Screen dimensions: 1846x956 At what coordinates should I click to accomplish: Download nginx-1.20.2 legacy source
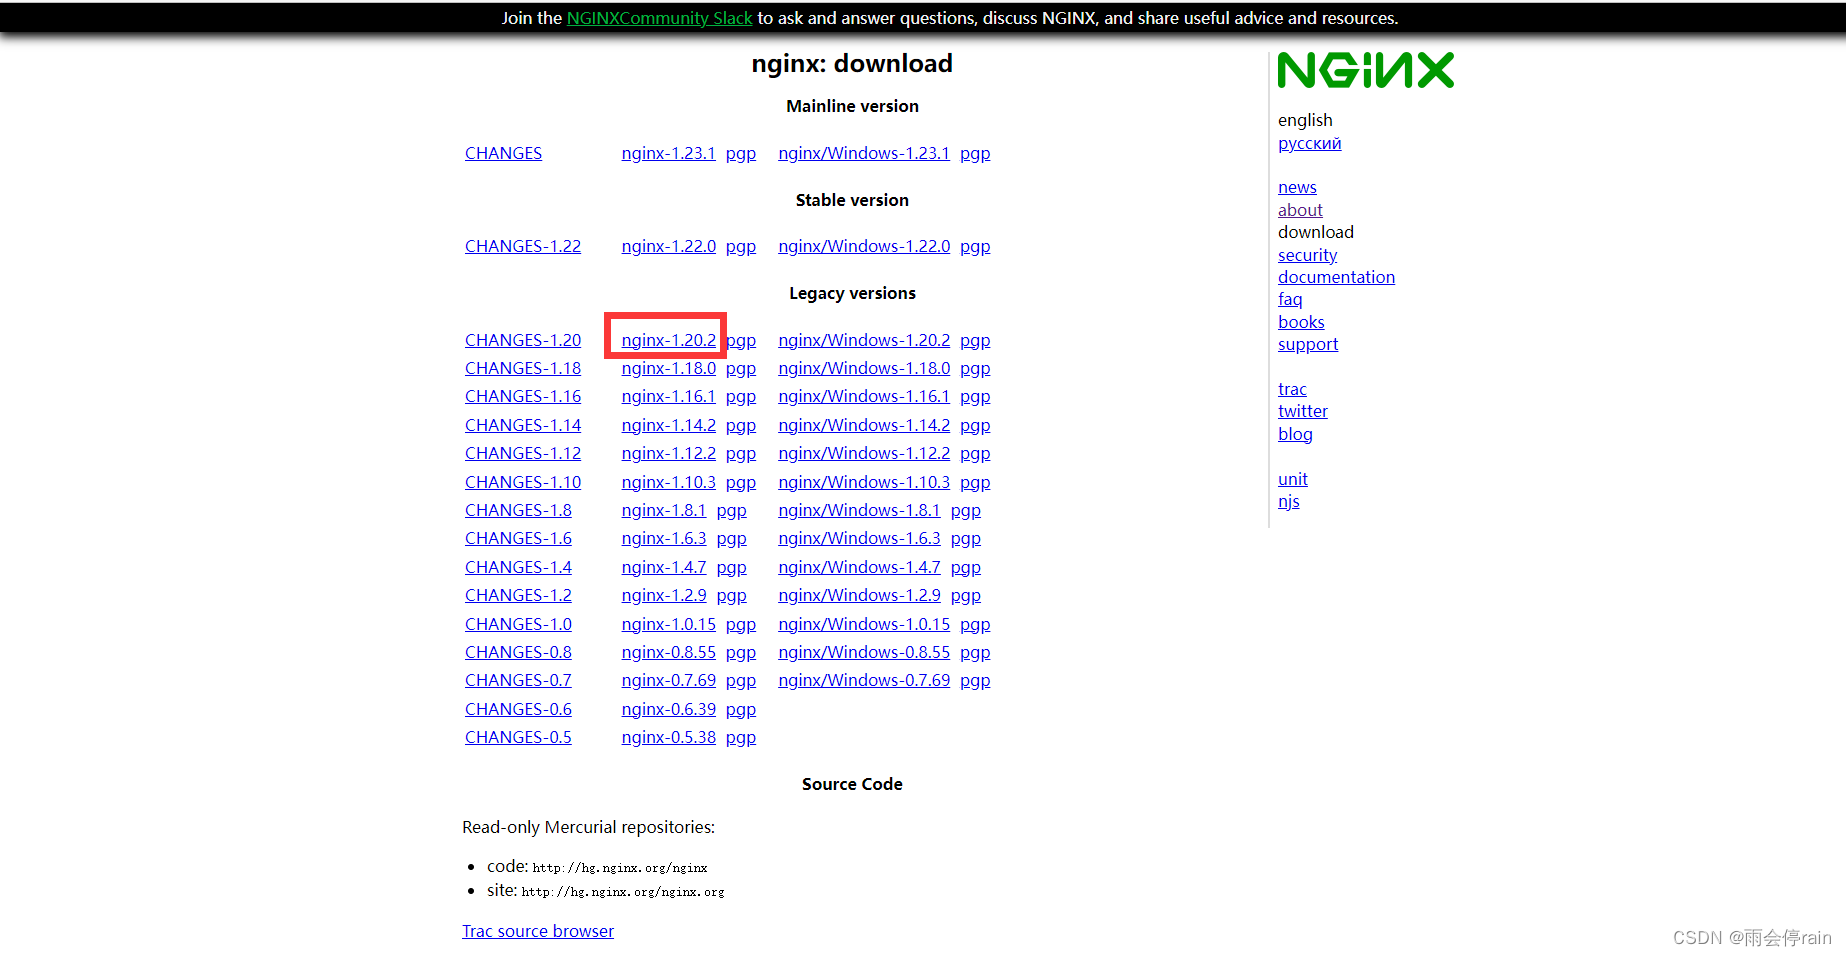pyautogui.click(x=668, y=340)
